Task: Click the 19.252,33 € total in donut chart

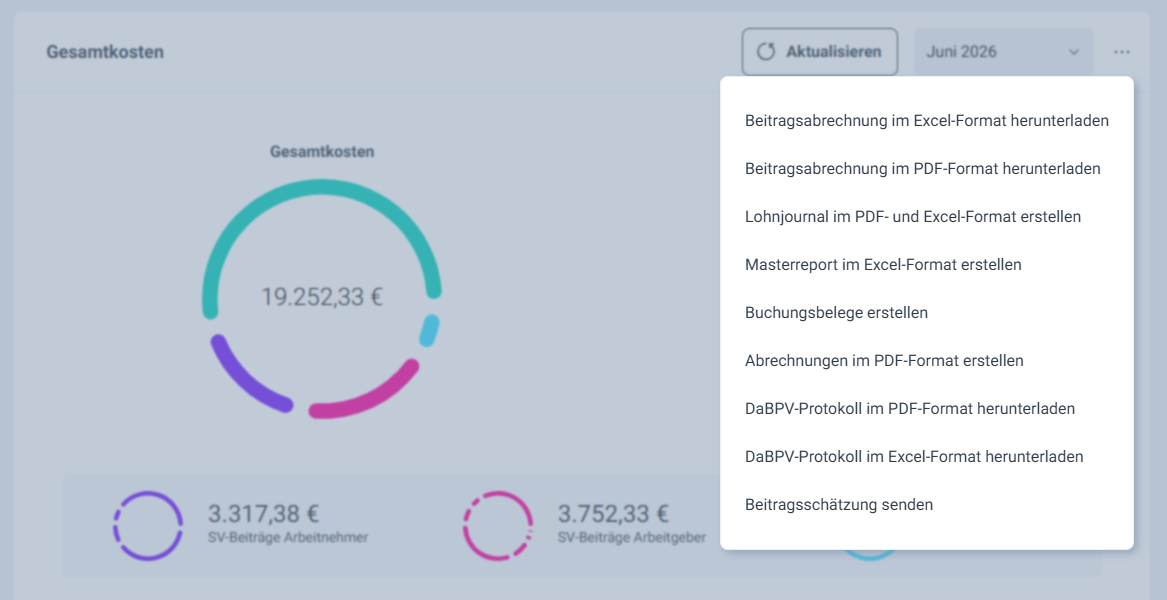Action: pos(322,297)
